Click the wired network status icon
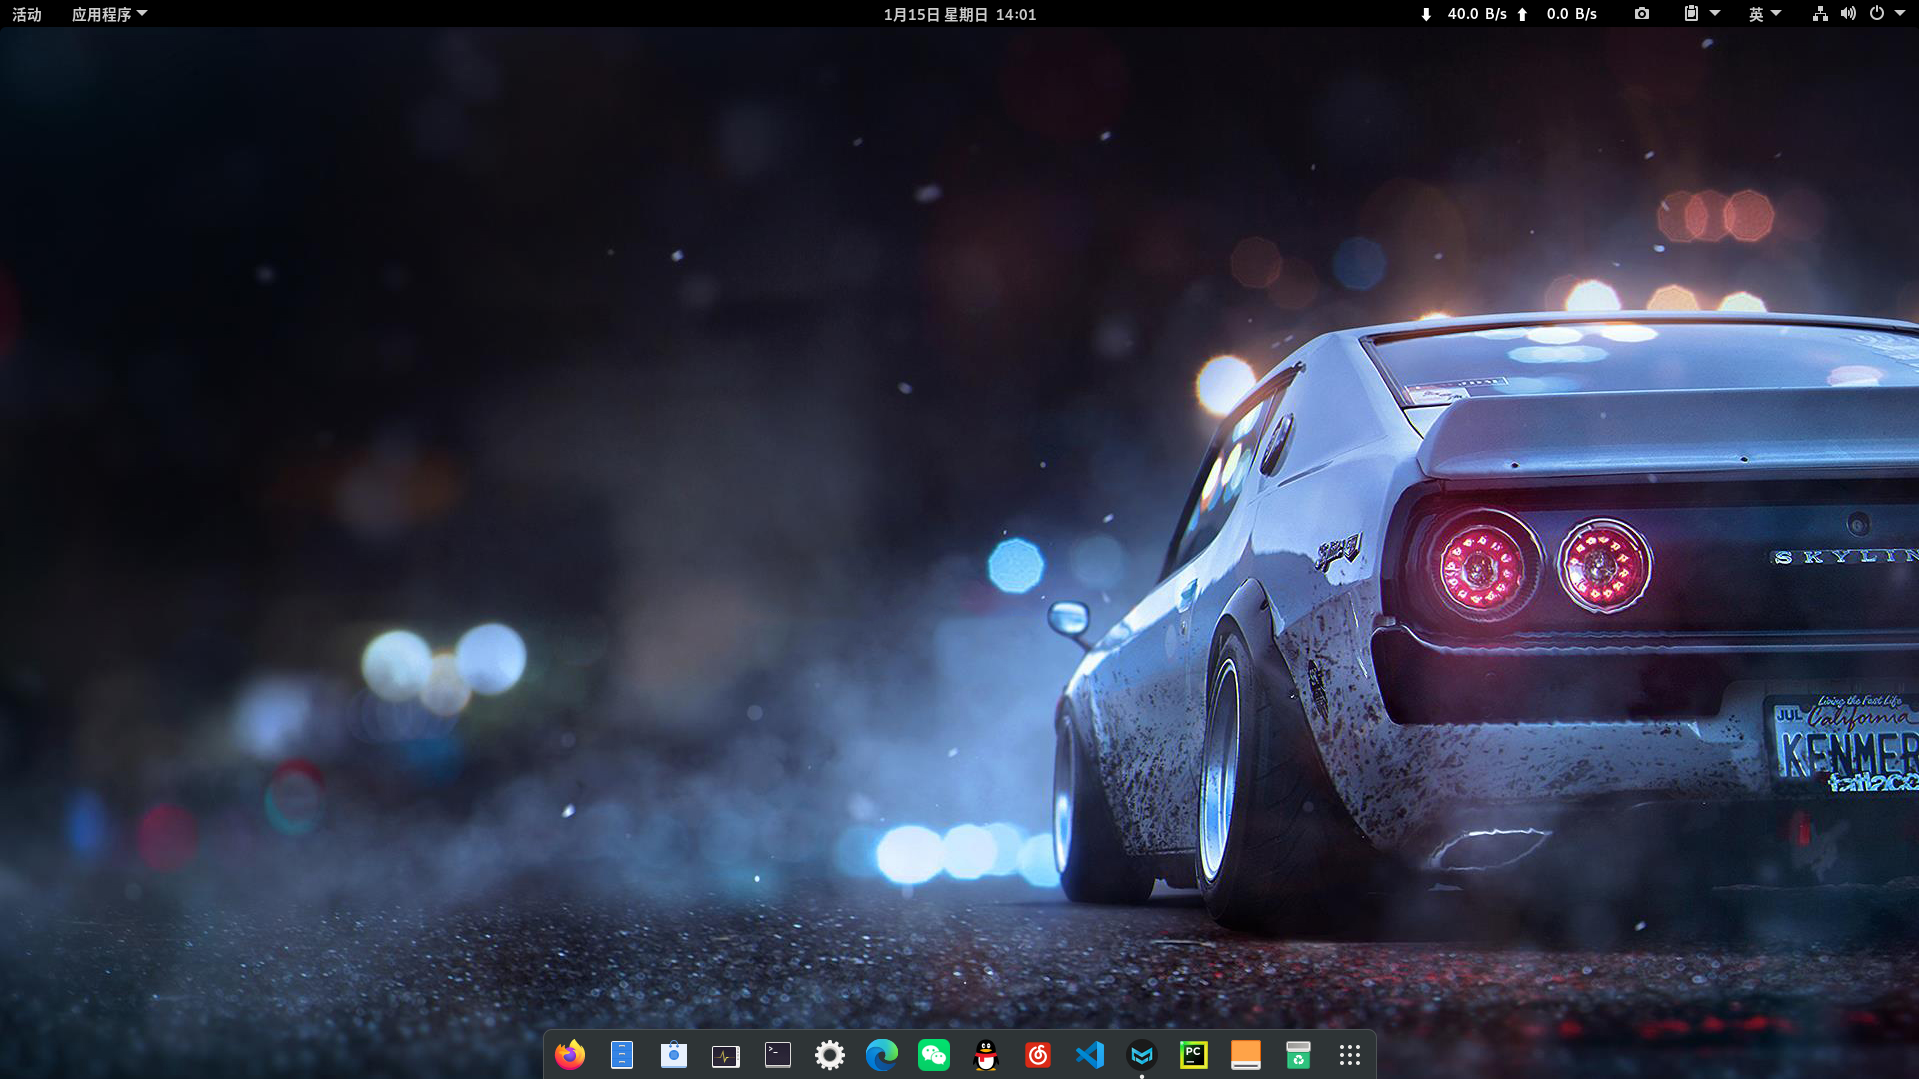This screenshot has height=1079, width=1919. point(1820,14)
